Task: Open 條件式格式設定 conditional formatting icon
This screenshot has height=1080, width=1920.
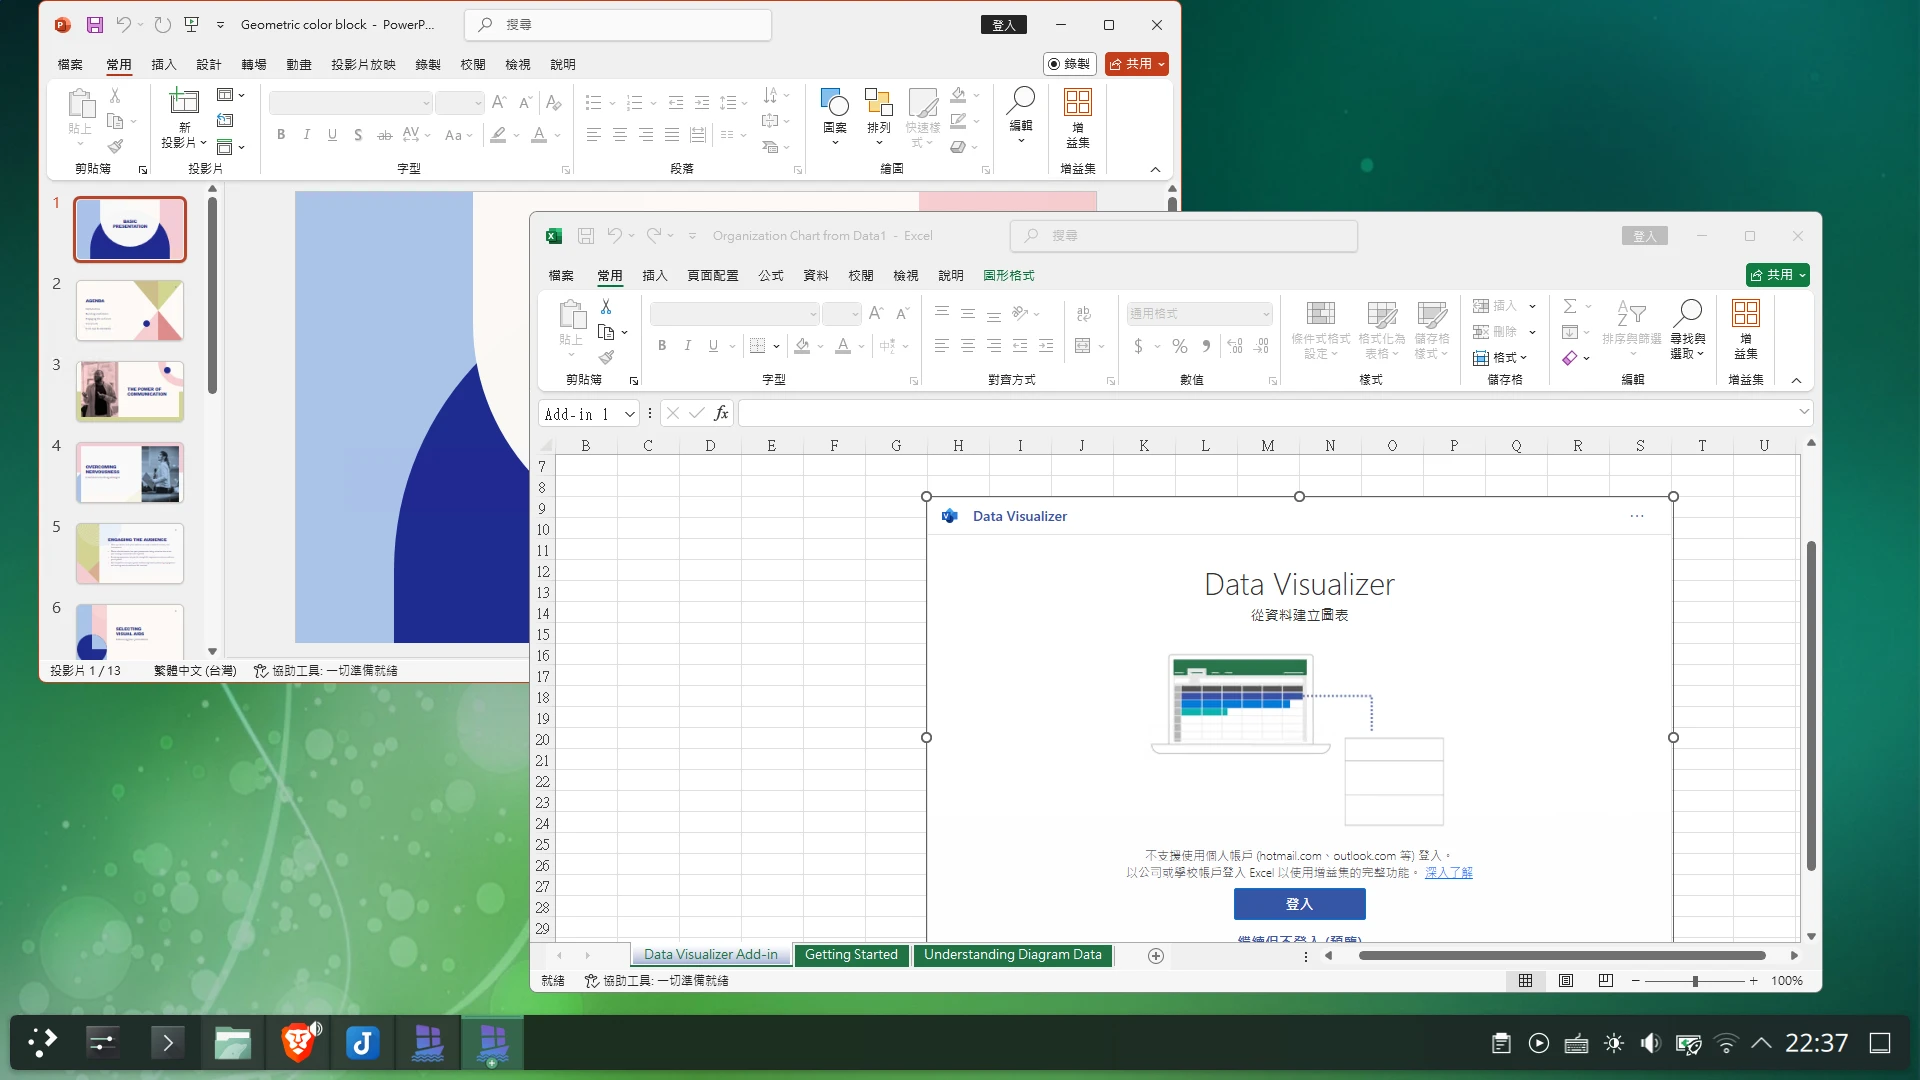Action: 1320,330
